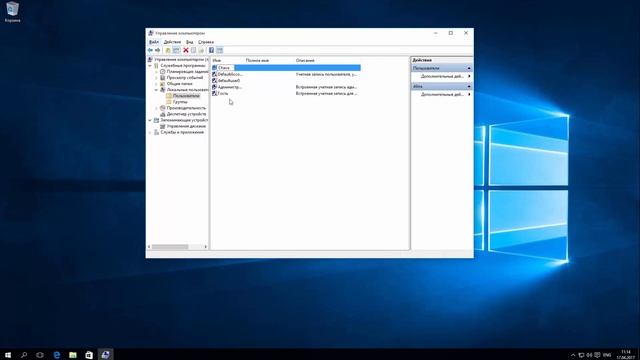This screenshot has height=360, width=640.
Task: Collapse the Локальные пользователи tree node
Action: click(x=156, y=90)
